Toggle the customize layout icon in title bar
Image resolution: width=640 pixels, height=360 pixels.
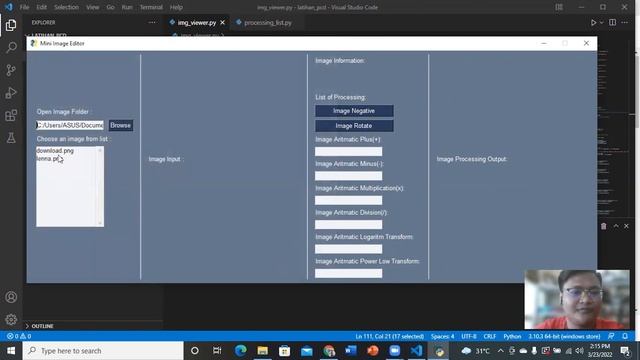559,7
